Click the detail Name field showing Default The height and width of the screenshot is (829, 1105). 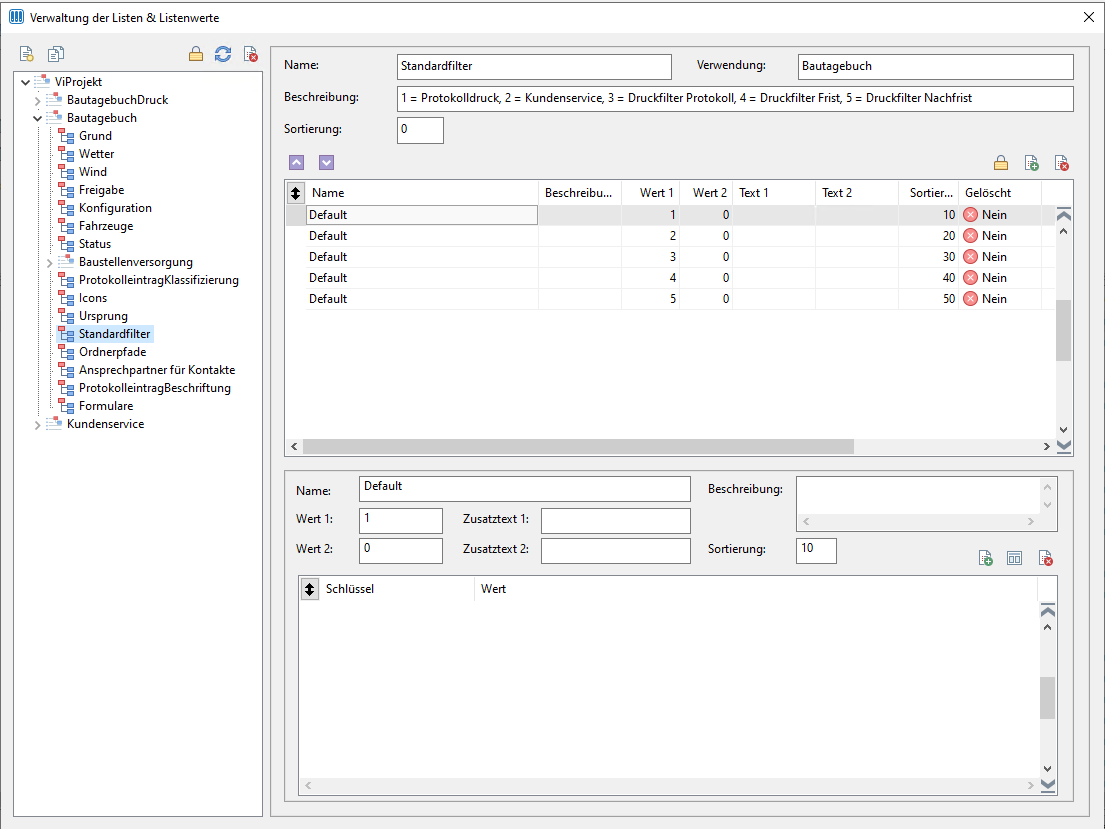click(x=524, y=489)
